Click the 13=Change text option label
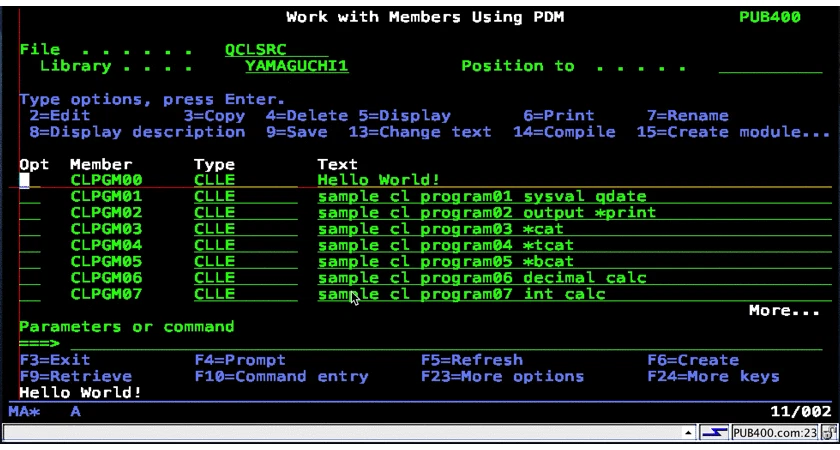 420,132
